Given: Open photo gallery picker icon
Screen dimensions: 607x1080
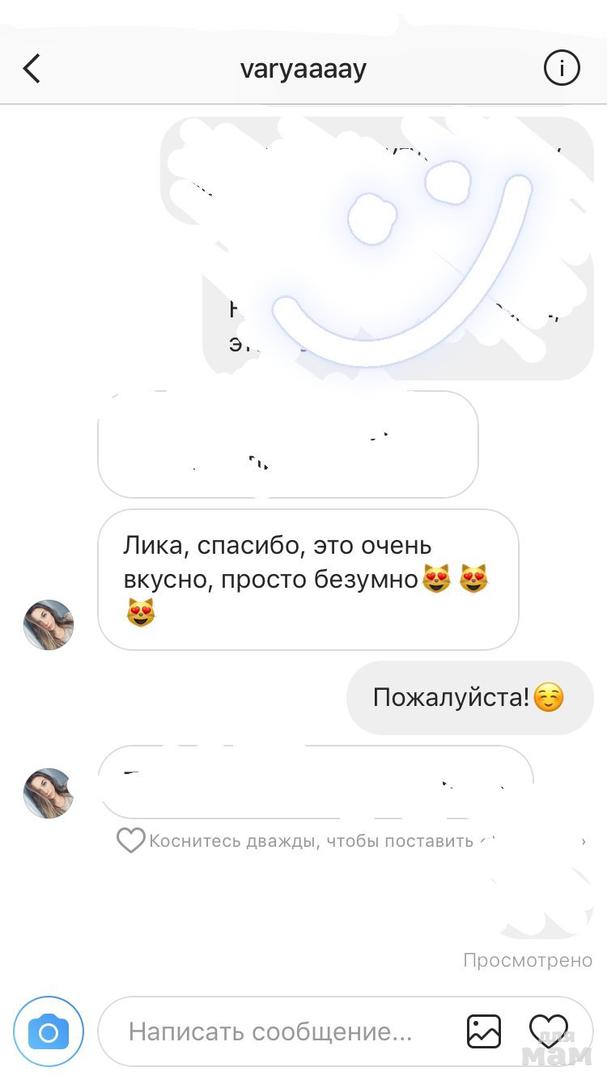Looking at the screenshot, I should pos(484,1031).
